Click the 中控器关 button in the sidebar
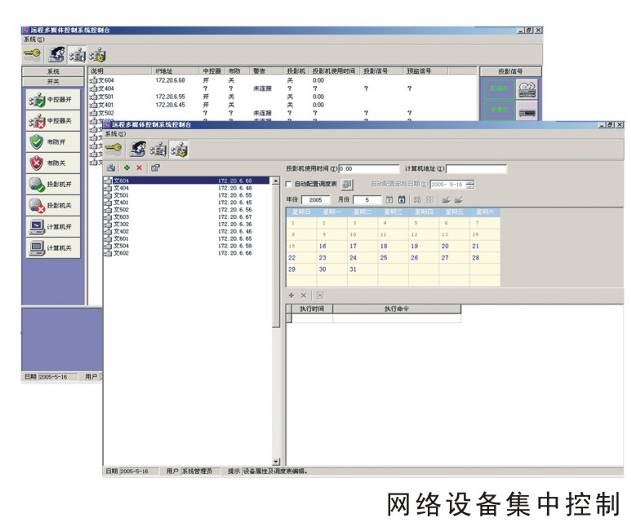Screen dimensions: 631x520 (53, 120)
